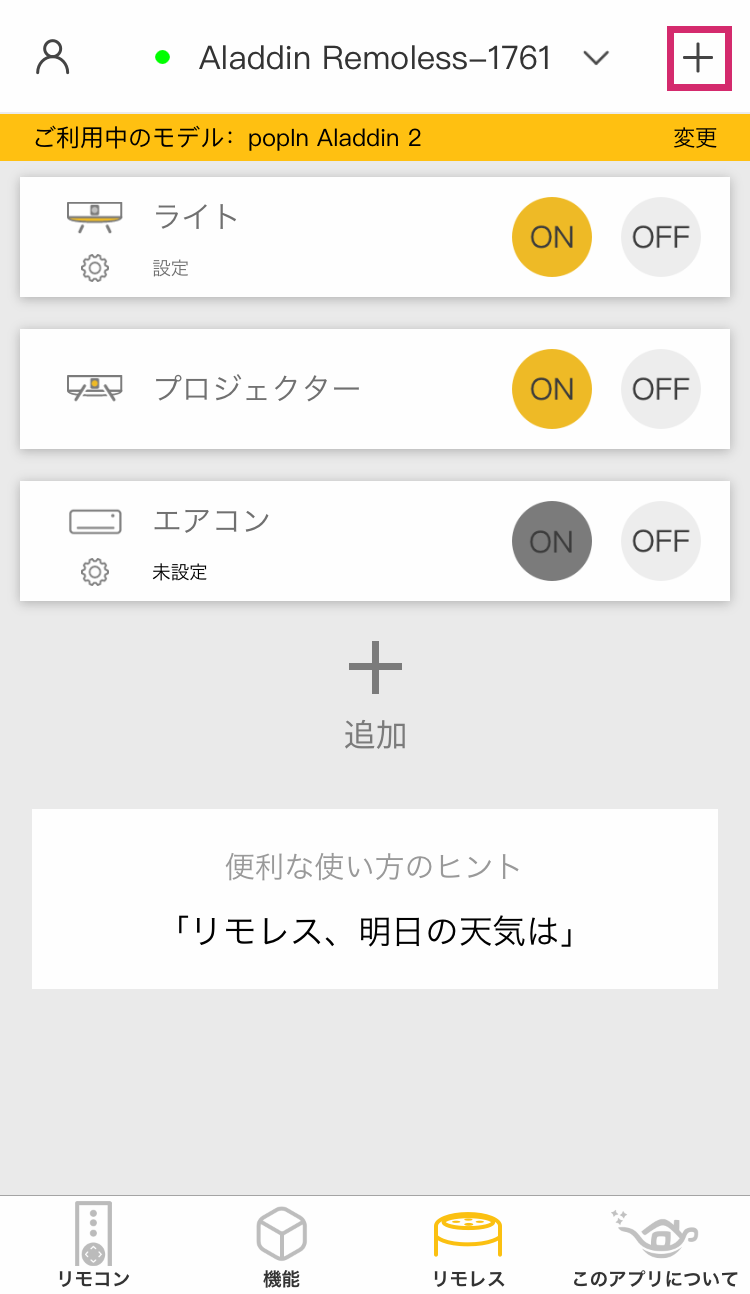Turn the プロジェクター OFF
The width and height of the screenshot is (750, 1294).
[661, 389]
